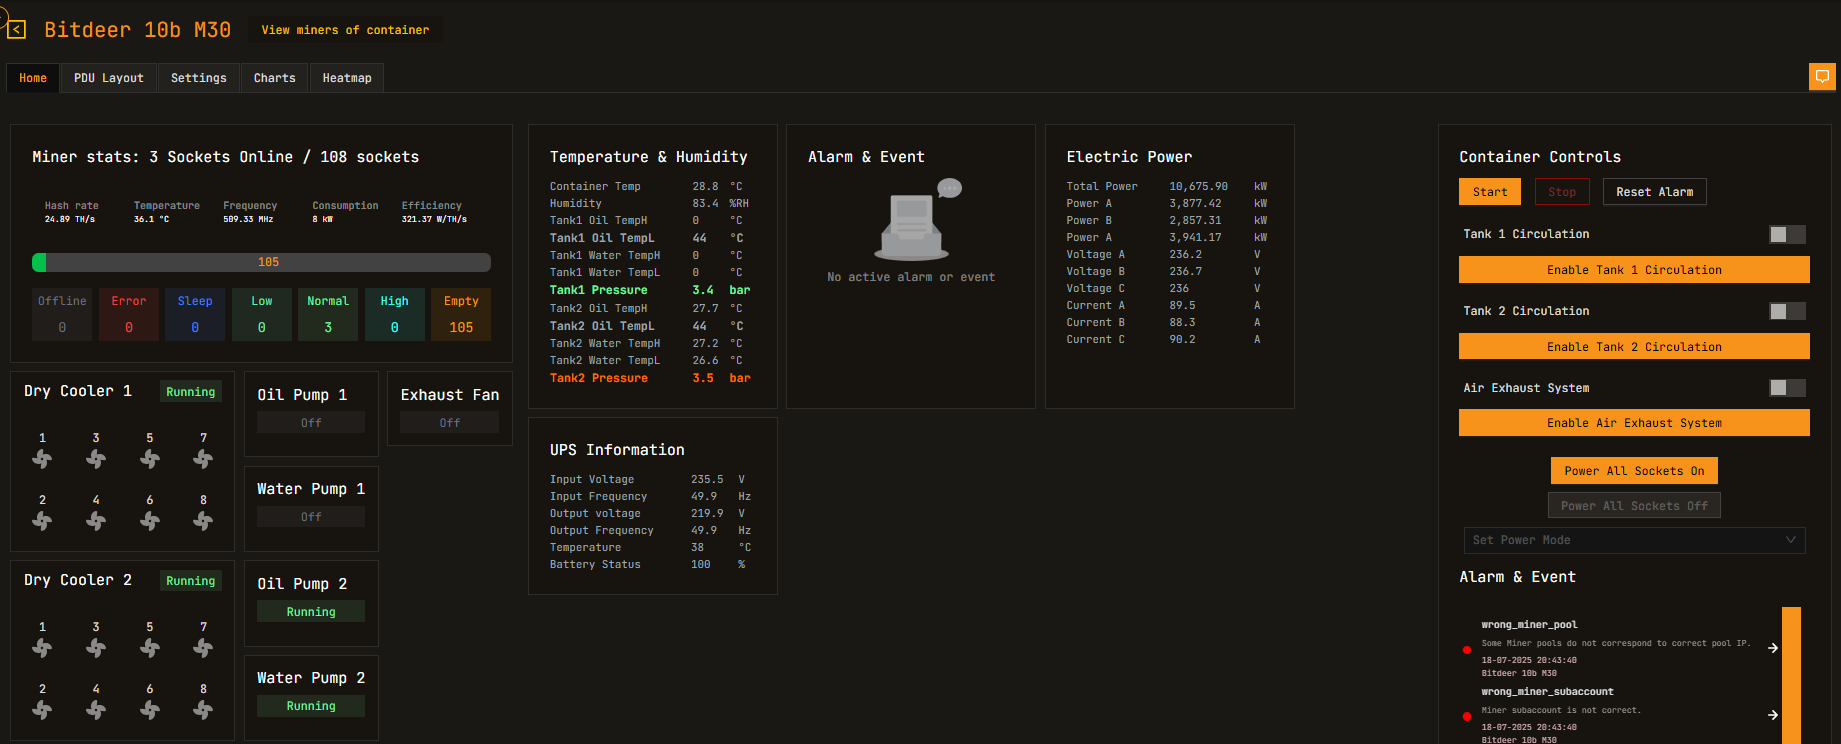Click Power All Sockets On button
Viewport: 1841px width, 744px height.
pos(1634,471)
